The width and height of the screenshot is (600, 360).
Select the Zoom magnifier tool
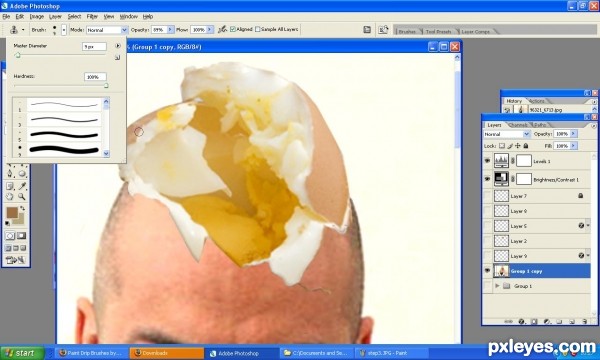click(x=22, y=197)
